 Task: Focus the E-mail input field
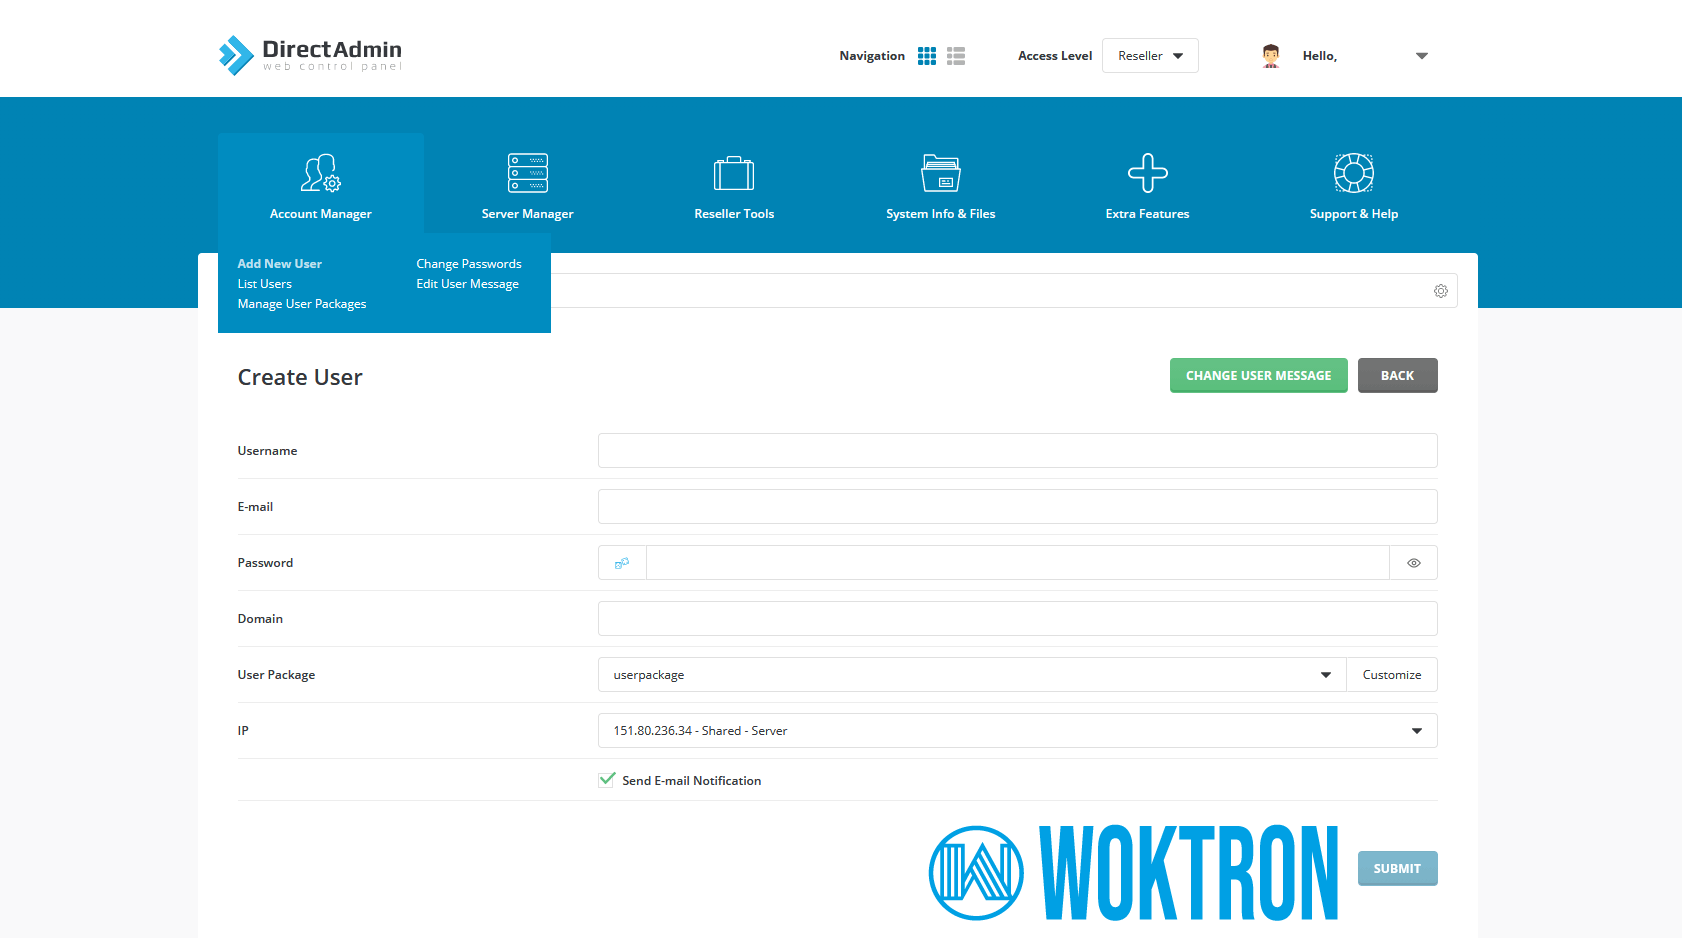pyautogui.click(x=1018, y=507)
